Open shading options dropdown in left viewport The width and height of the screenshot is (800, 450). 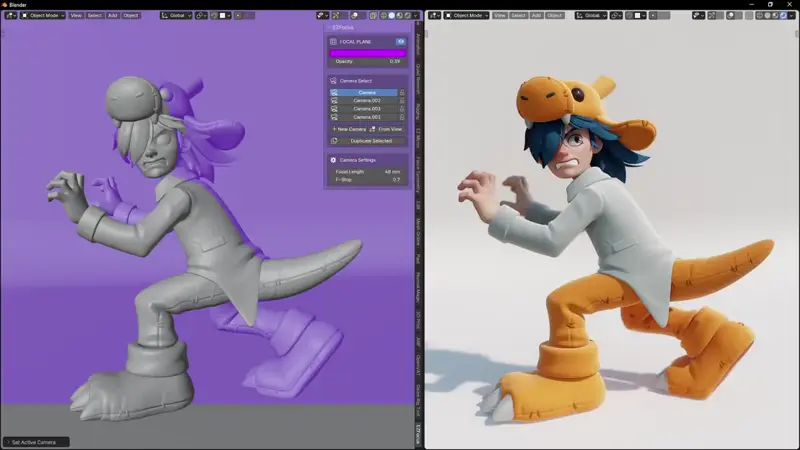(x=415, y=15)
